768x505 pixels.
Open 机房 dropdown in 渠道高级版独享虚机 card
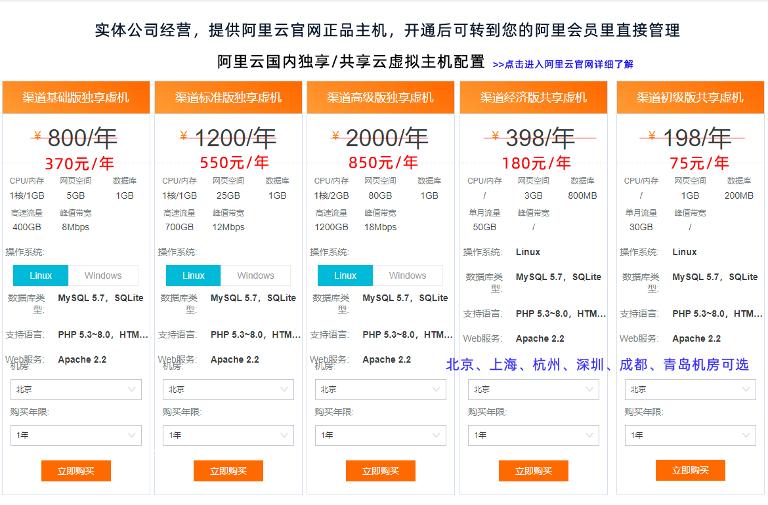point(381,389)
